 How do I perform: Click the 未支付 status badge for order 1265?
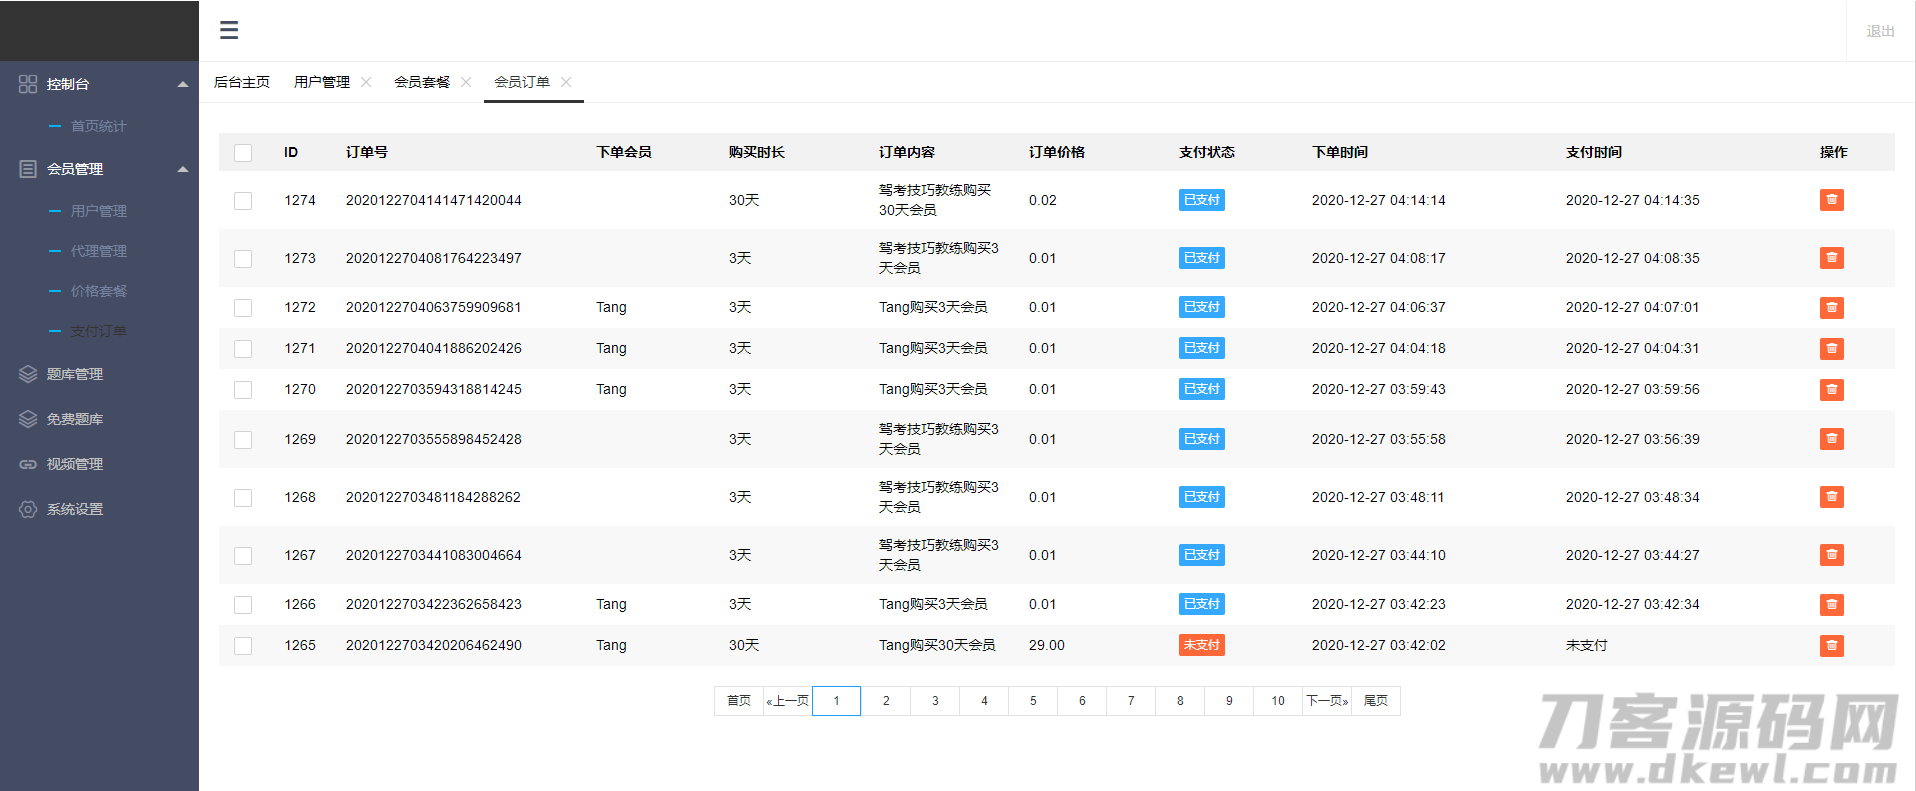point(1202,645)
